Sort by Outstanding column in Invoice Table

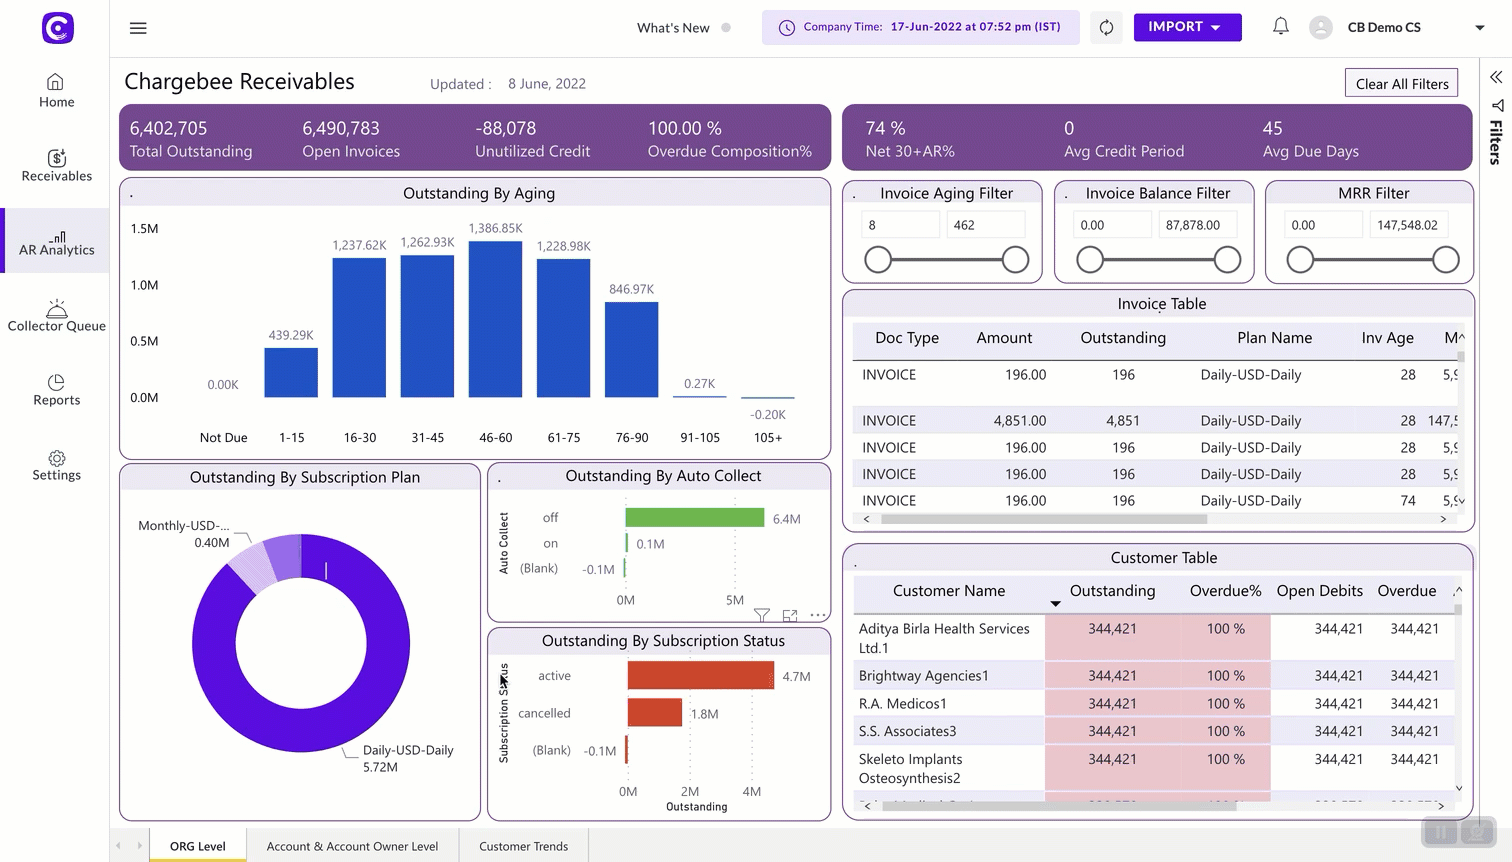coord(1123,338)
